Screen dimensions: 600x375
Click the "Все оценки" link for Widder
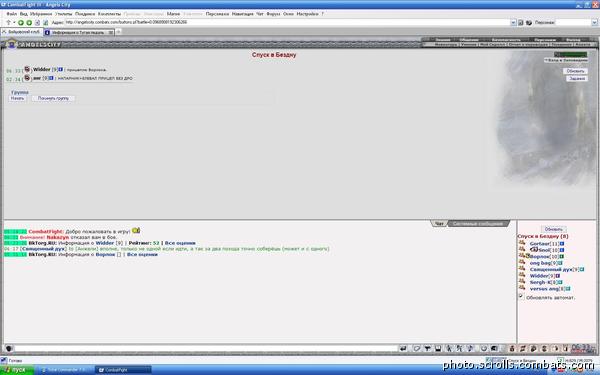pos(180,243)
